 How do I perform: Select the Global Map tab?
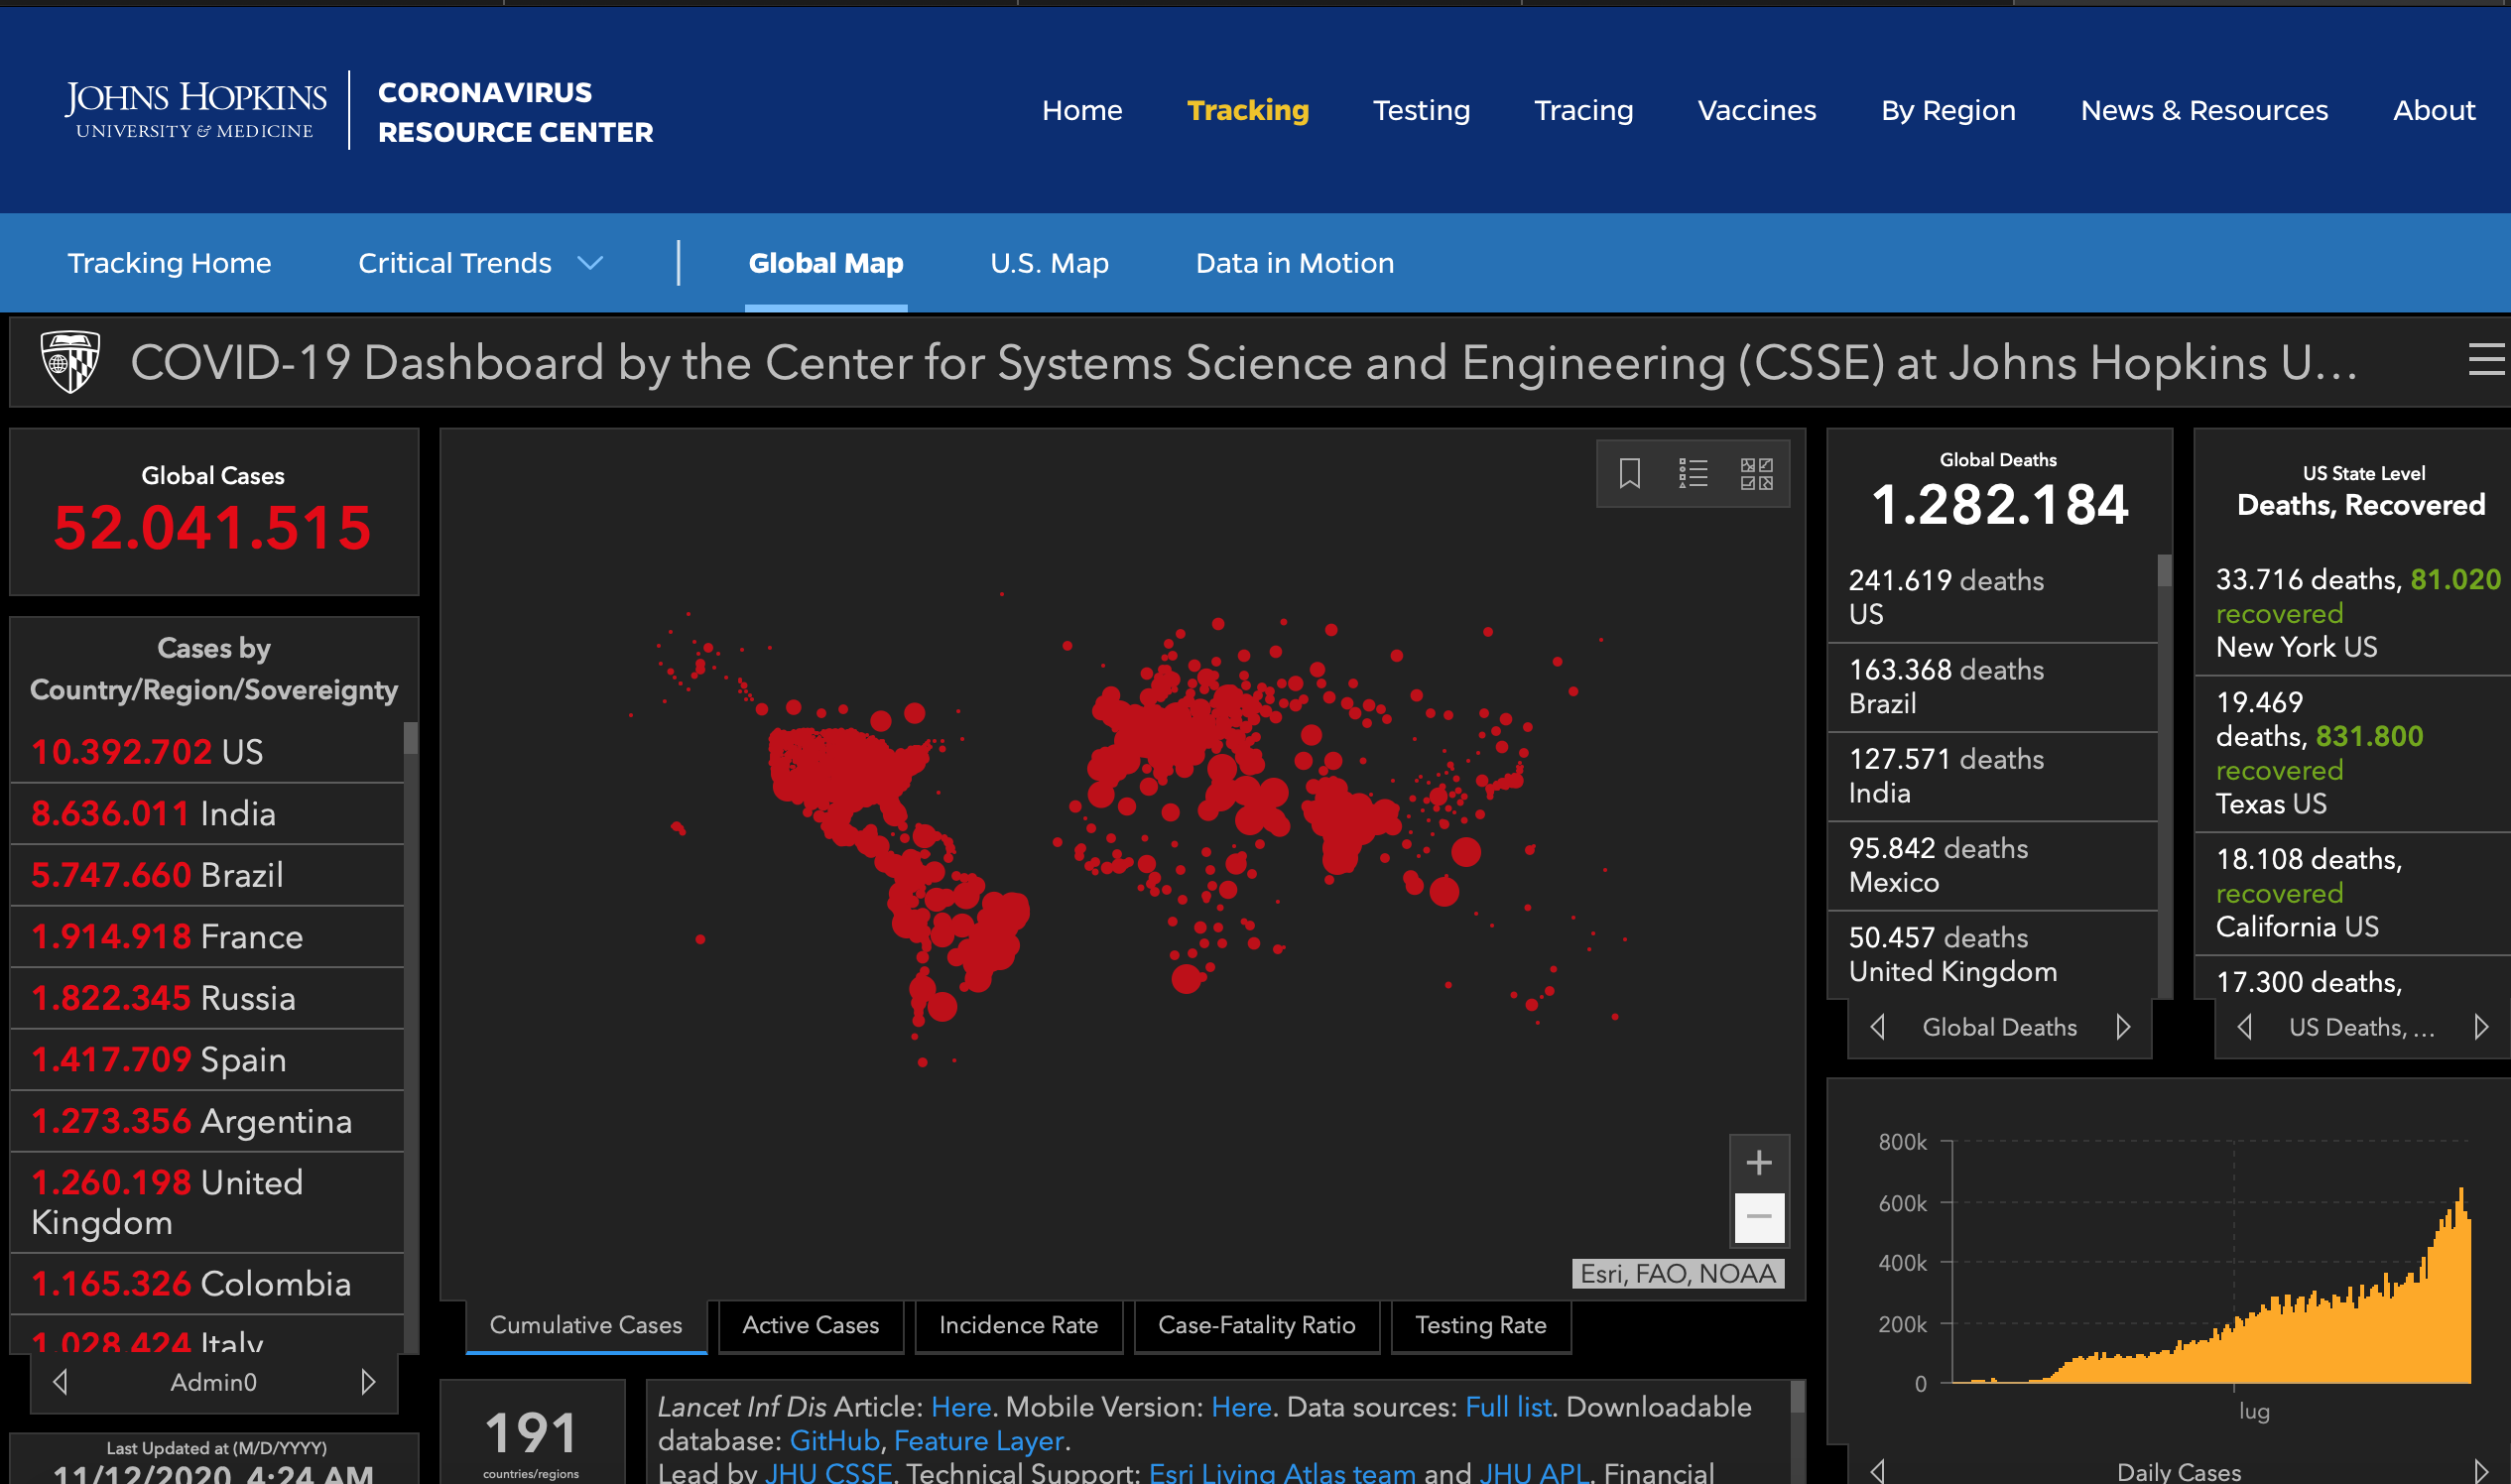(x=826, y=263)
